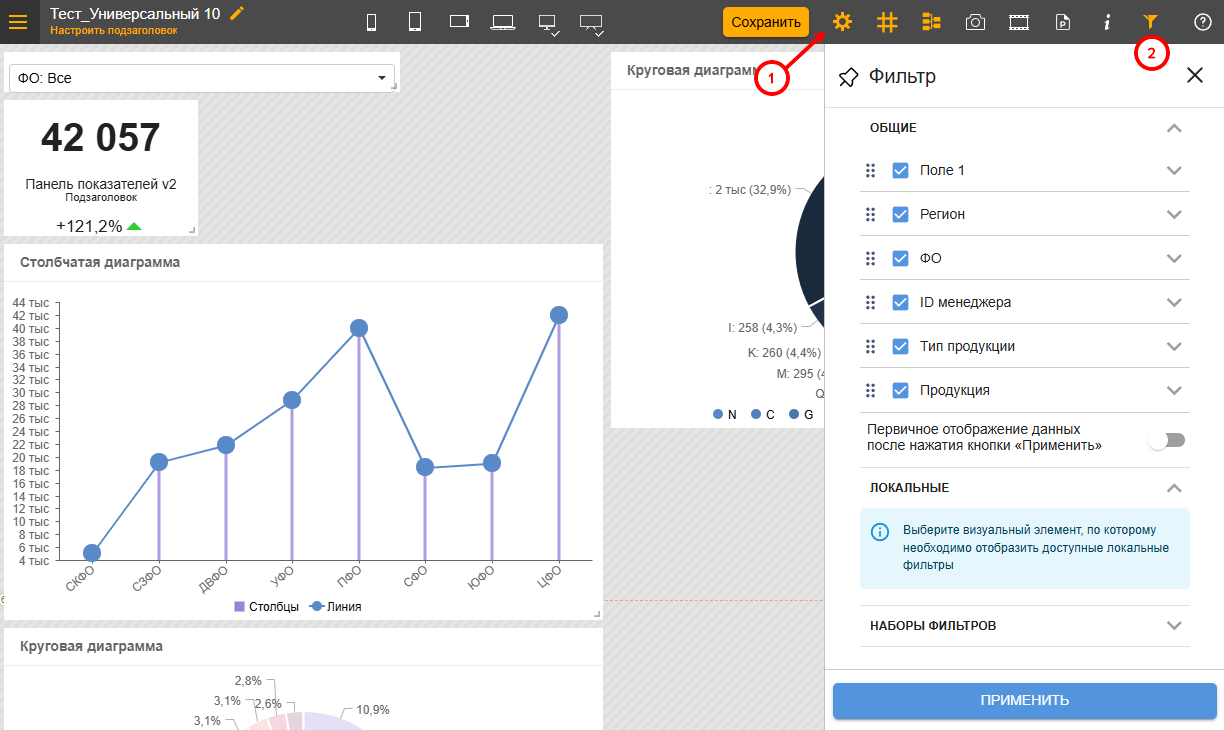
Task: Uncheck the ID менеджера filter checkbox
Action: (x=900, y=302)
